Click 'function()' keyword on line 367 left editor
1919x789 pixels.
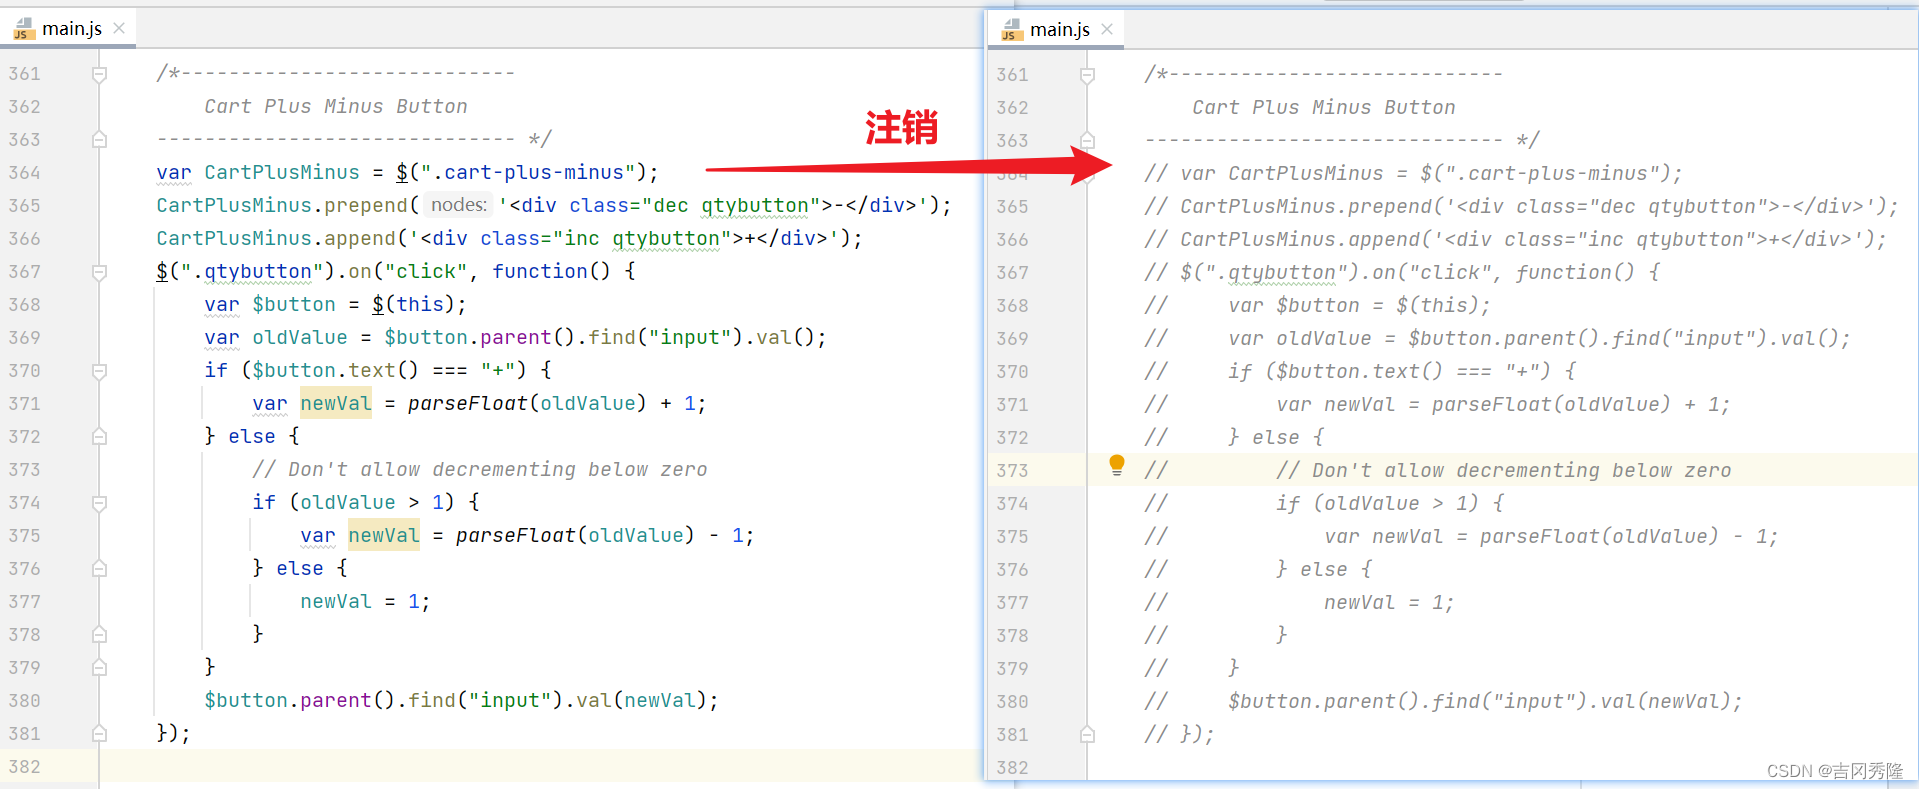pos(551,271)
